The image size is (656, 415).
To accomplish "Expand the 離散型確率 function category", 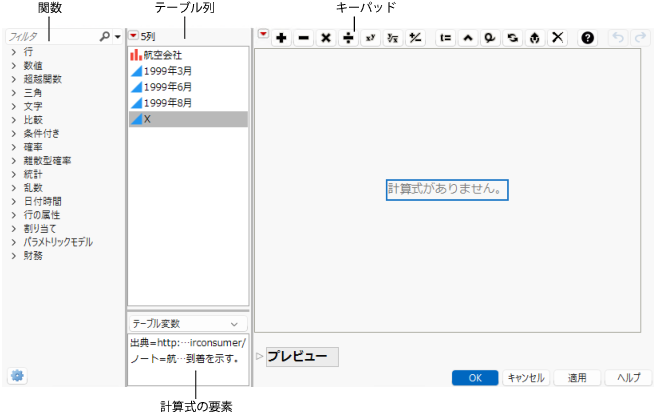I will pos(14,161).
